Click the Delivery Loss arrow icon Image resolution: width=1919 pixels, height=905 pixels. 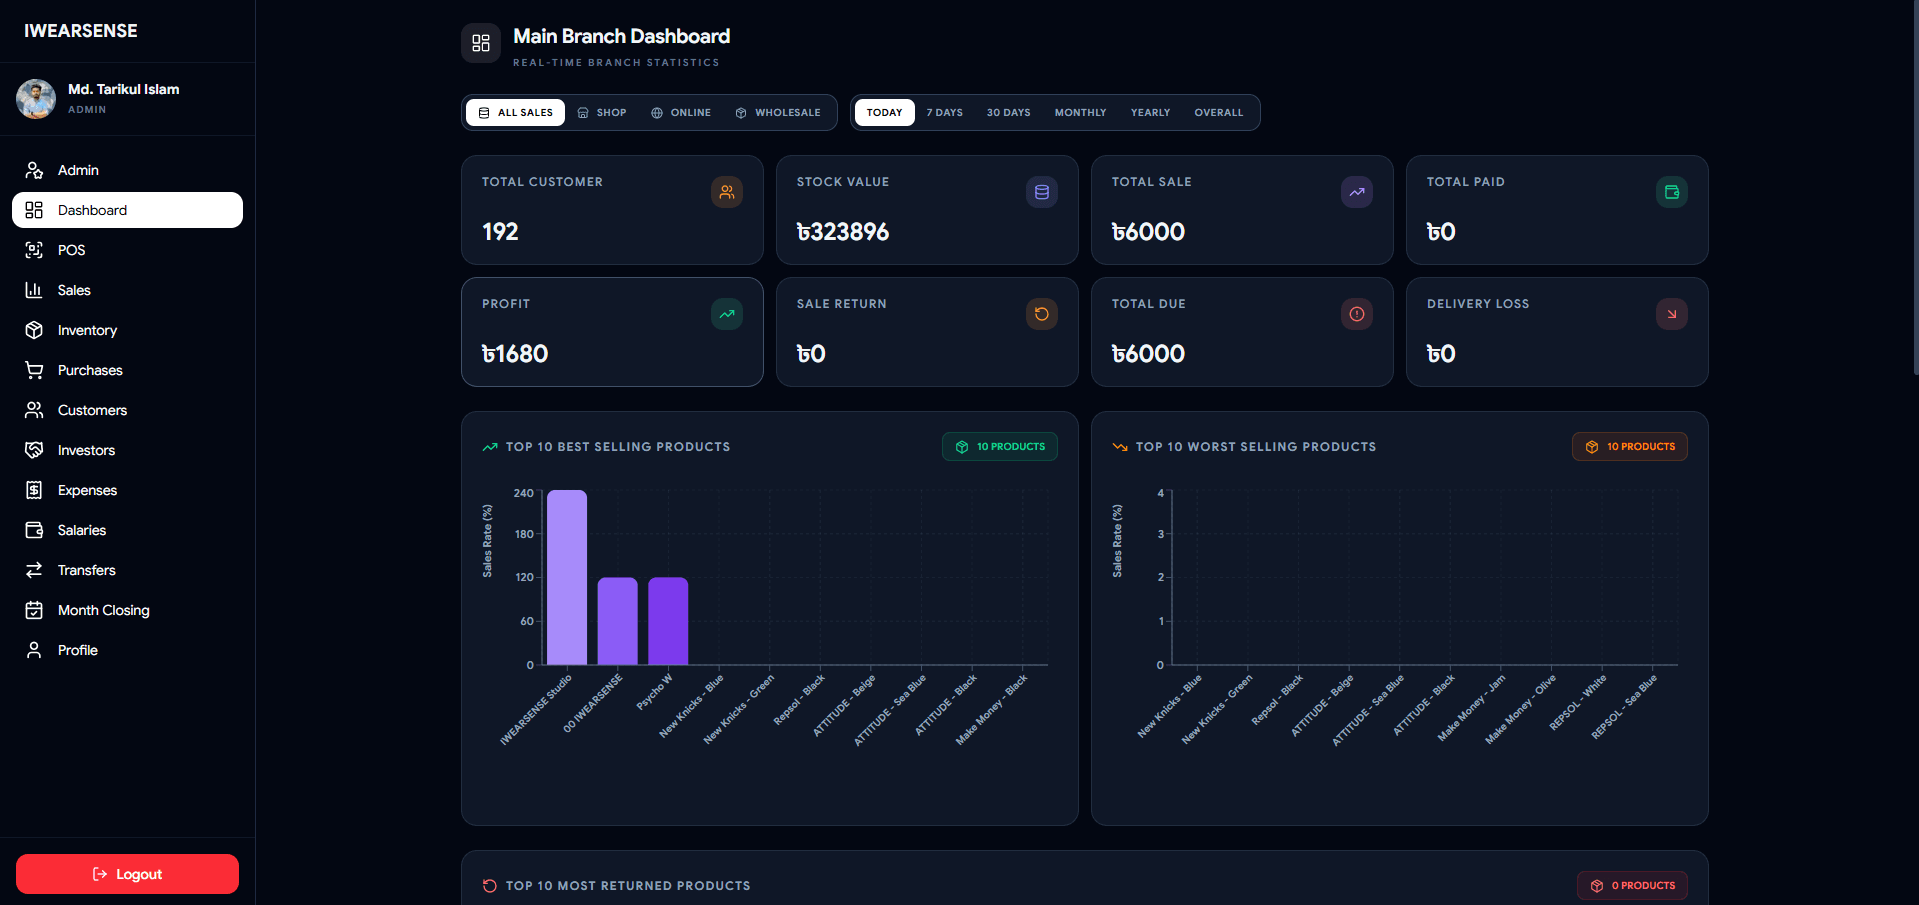[1672, 314]
